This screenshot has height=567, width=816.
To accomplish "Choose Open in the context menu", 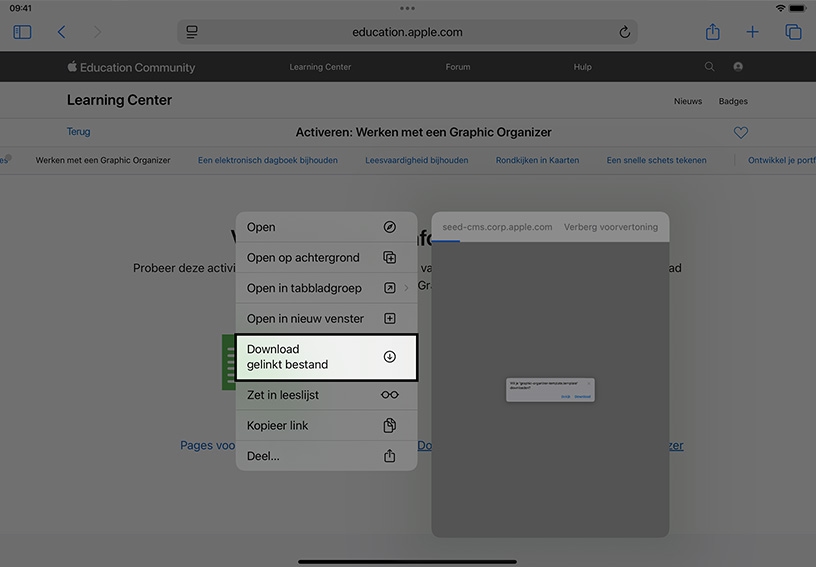I will [326, 227].
